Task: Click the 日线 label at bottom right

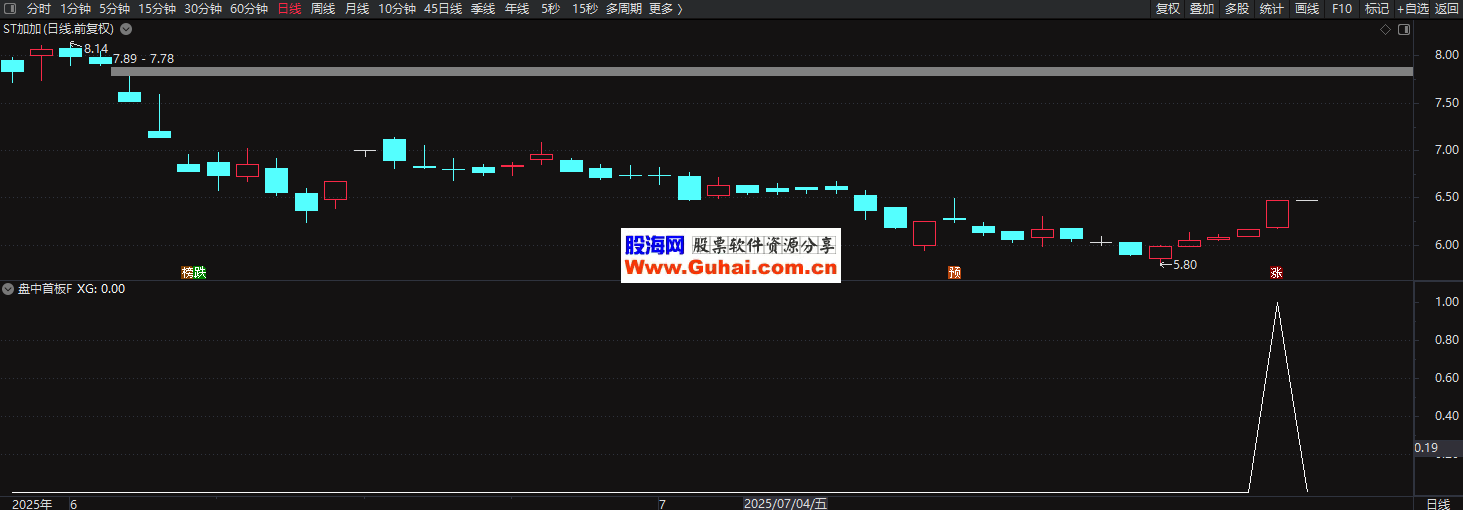Action: pos(1437,503)
